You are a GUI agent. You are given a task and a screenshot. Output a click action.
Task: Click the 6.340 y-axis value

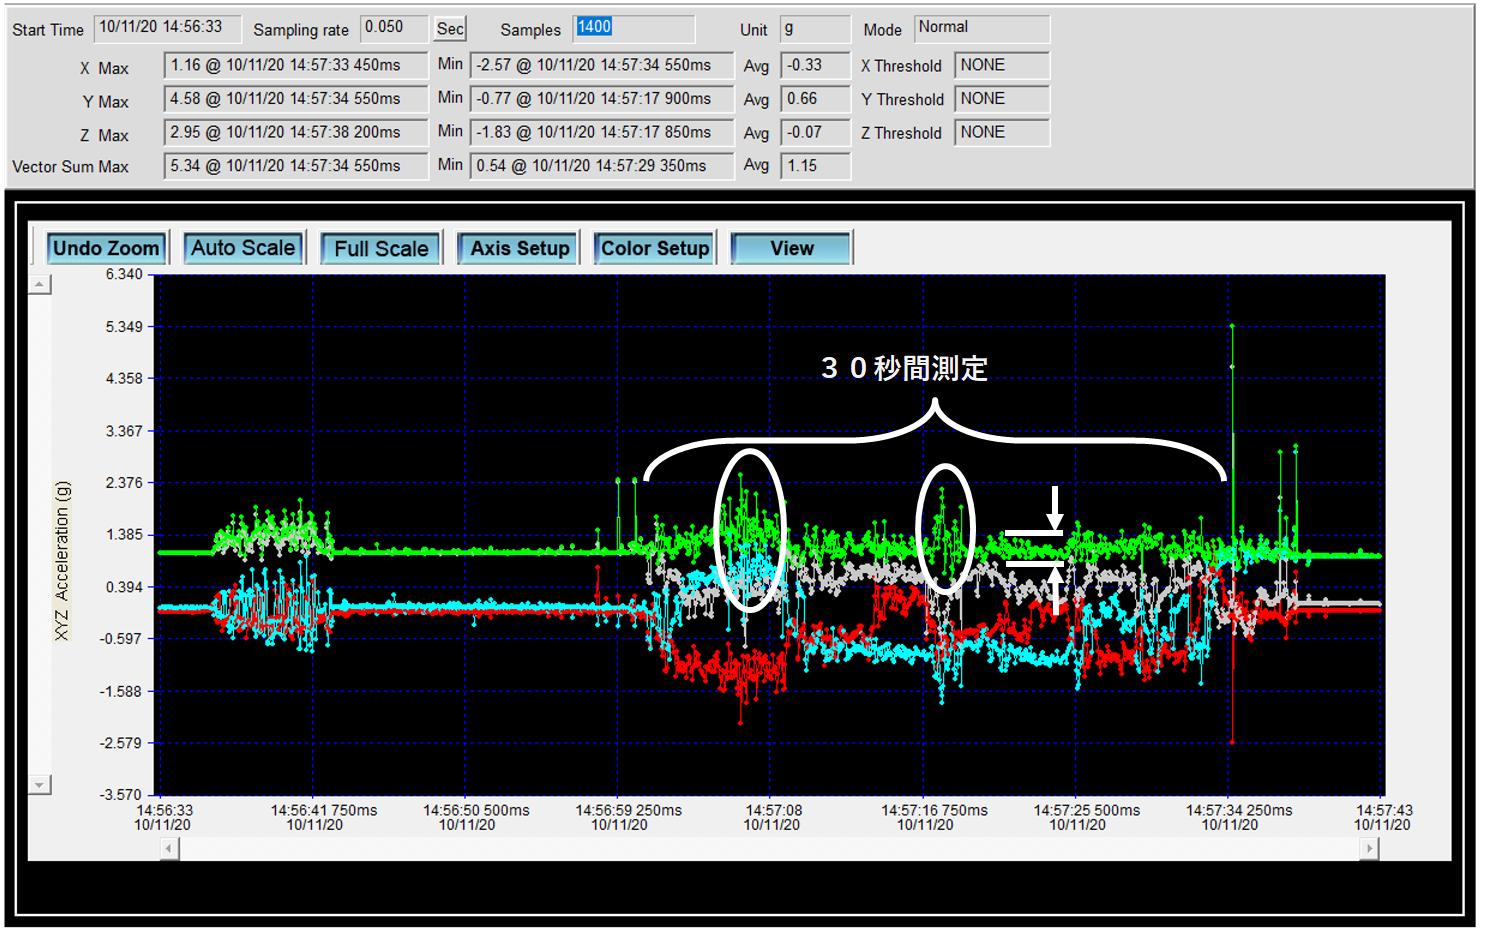click(x=125, y=274)
